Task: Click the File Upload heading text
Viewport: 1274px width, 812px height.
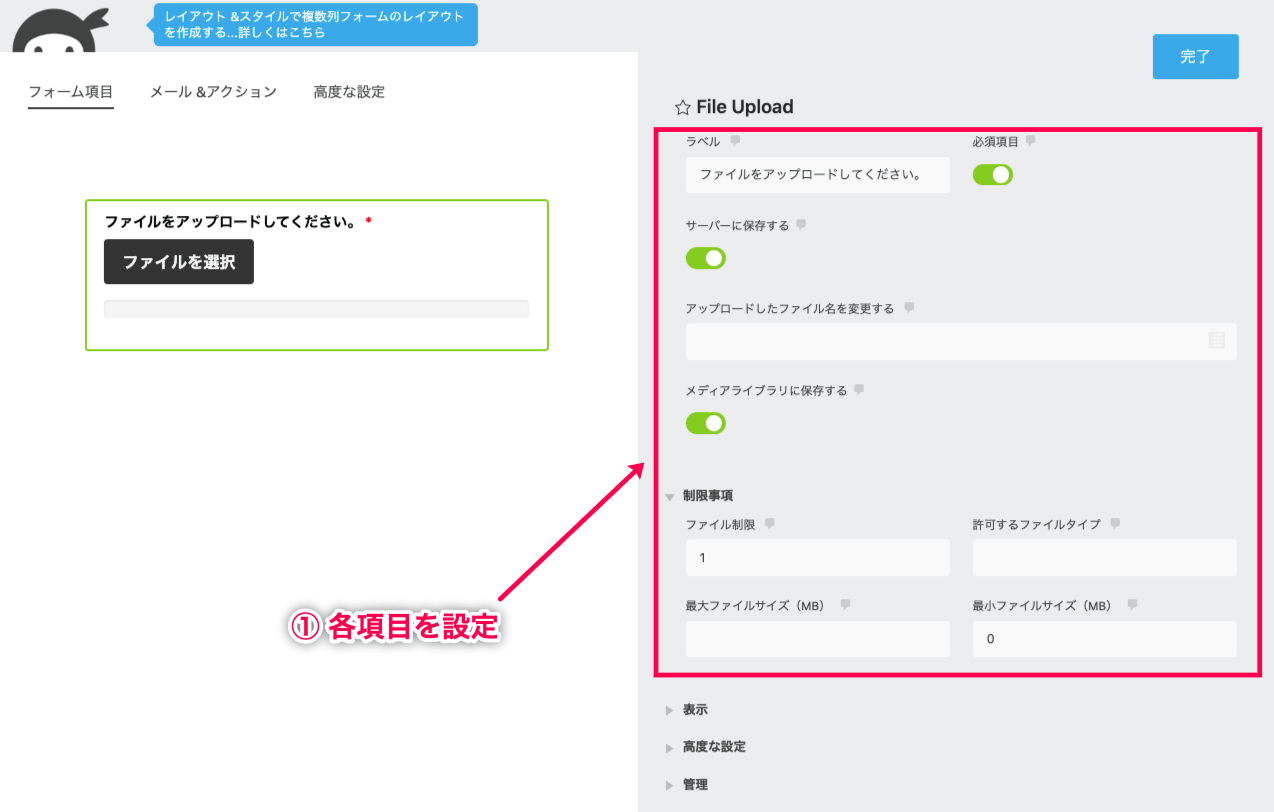Action: (745, 107)
